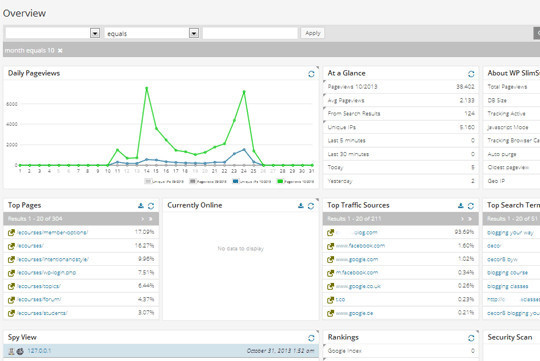The image size is (540, 361).
Task: Open the 127.0.0.1 Spy View entry
Action: (39, 351)
